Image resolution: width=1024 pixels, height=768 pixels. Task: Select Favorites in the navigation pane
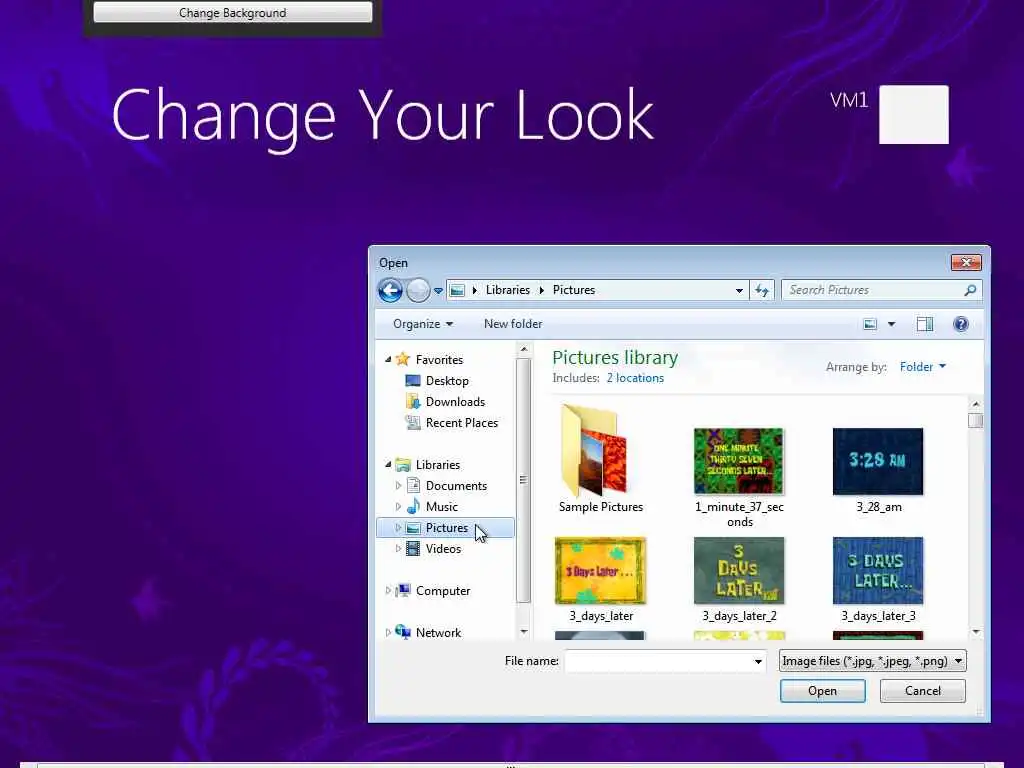(439, 360)
